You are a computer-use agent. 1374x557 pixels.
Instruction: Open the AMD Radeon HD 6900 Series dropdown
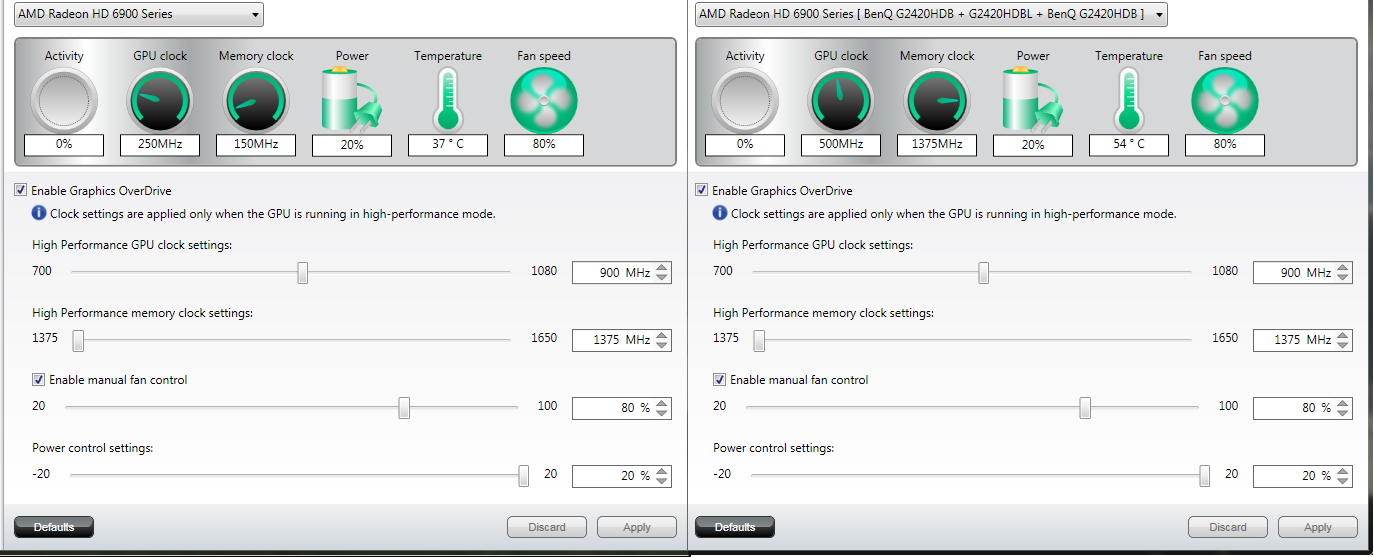(139, 14)
